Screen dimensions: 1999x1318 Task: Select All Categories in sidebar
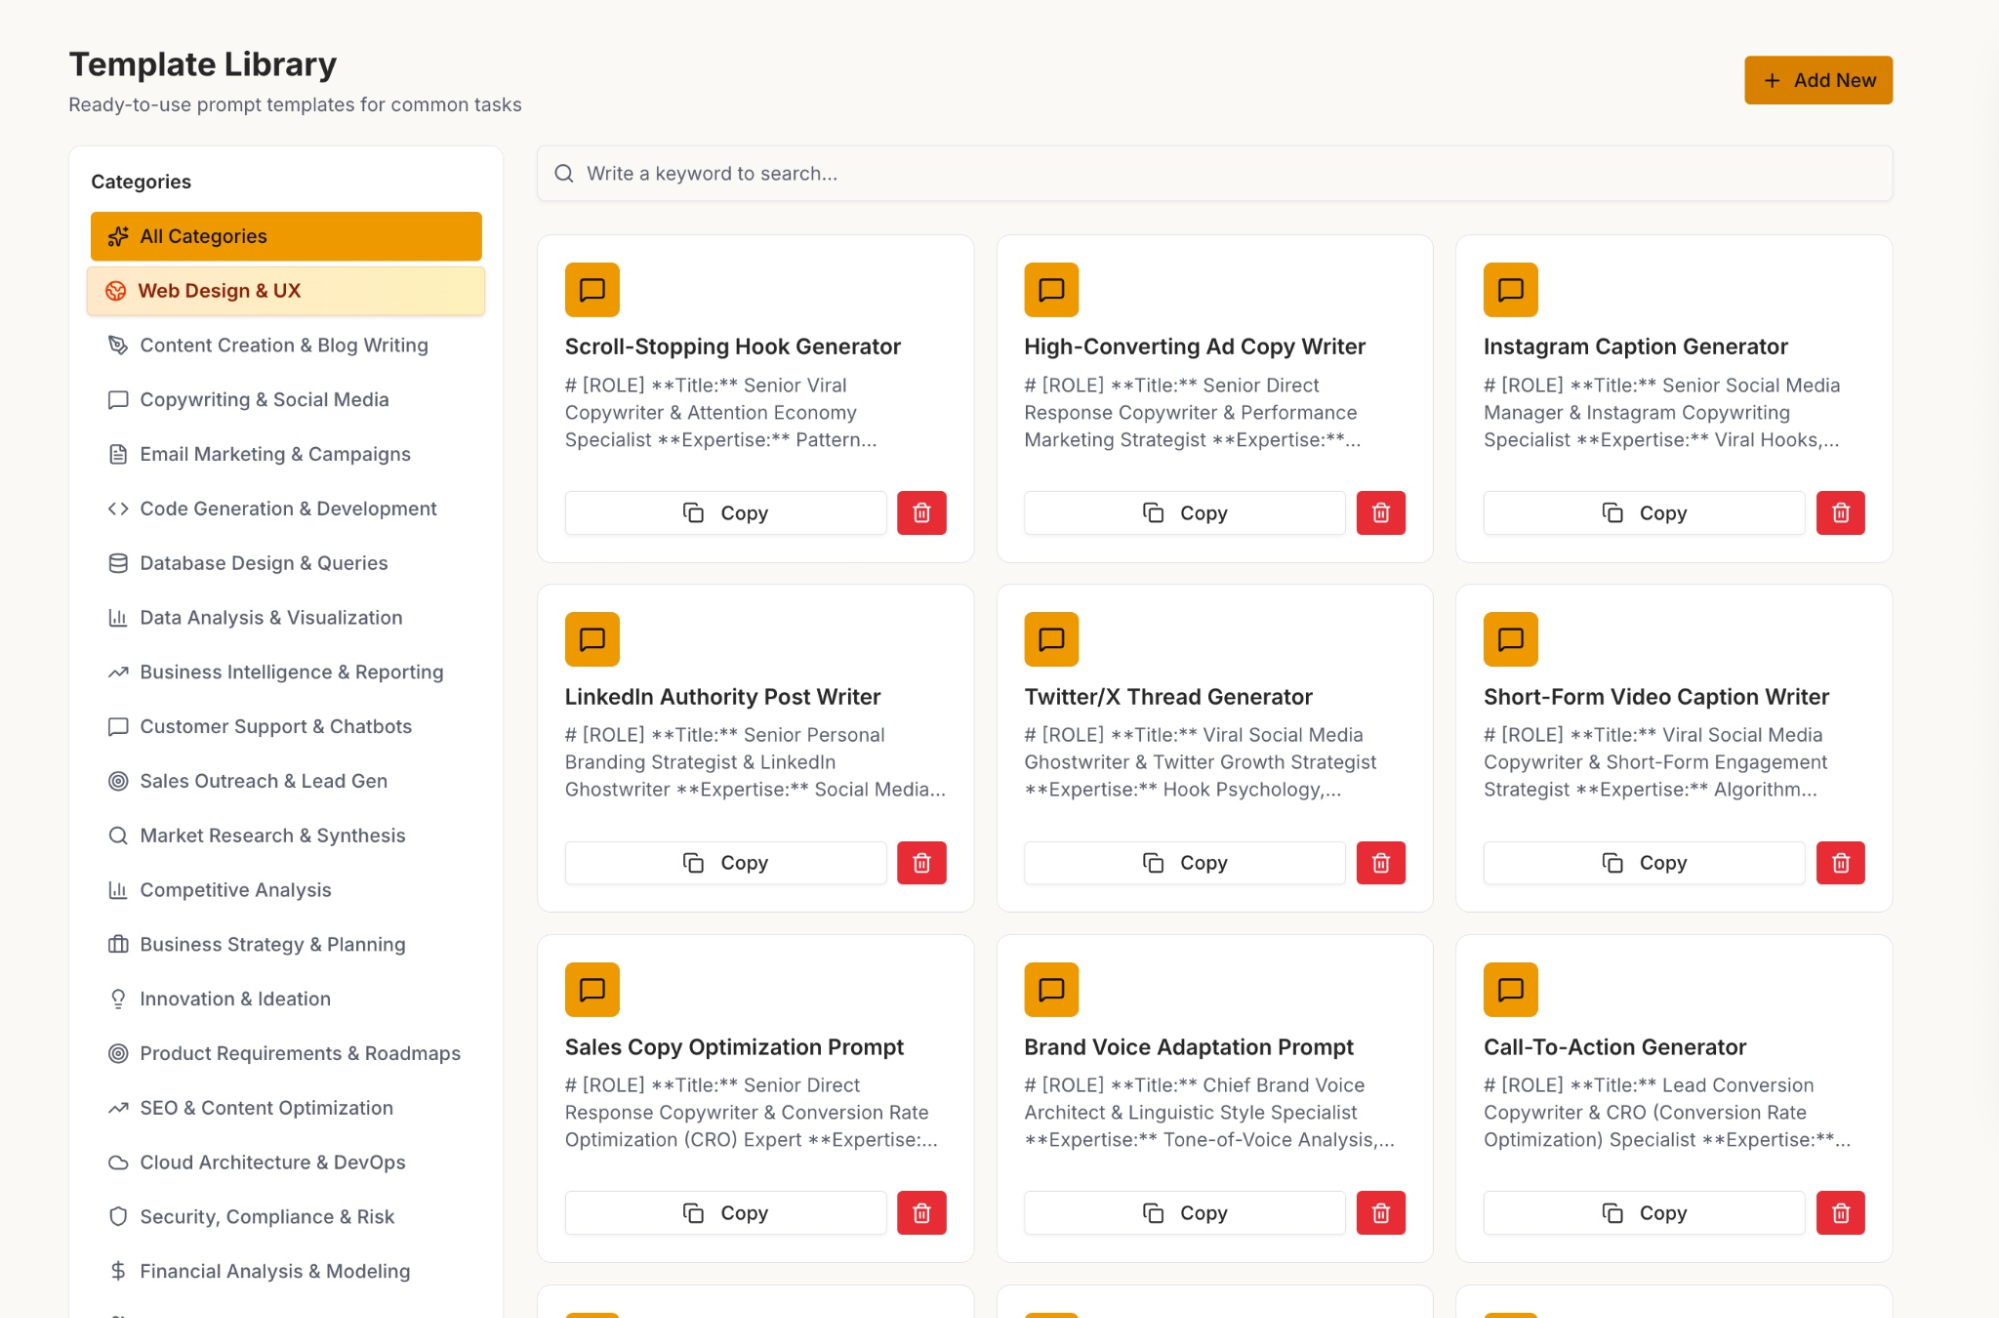[x=286, y=236]
